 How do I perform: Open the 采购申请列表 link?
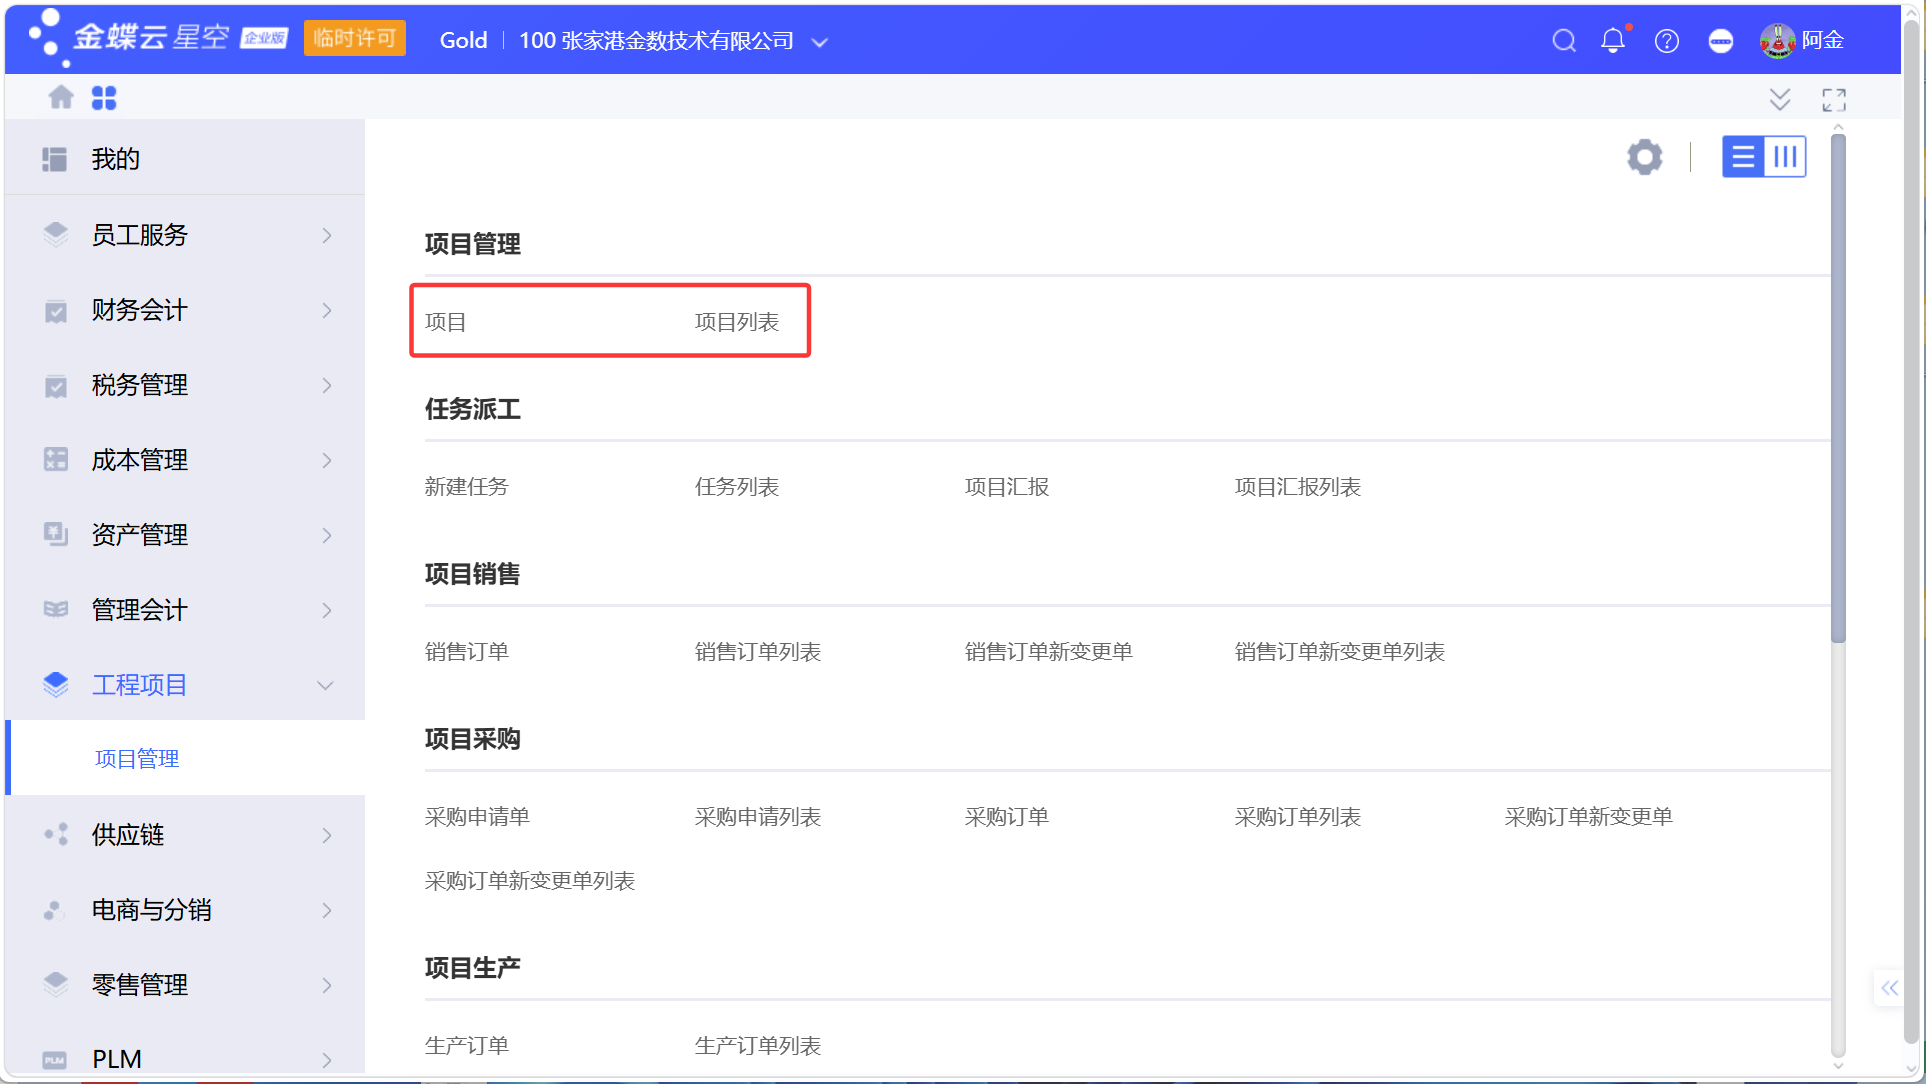point(758,817)
